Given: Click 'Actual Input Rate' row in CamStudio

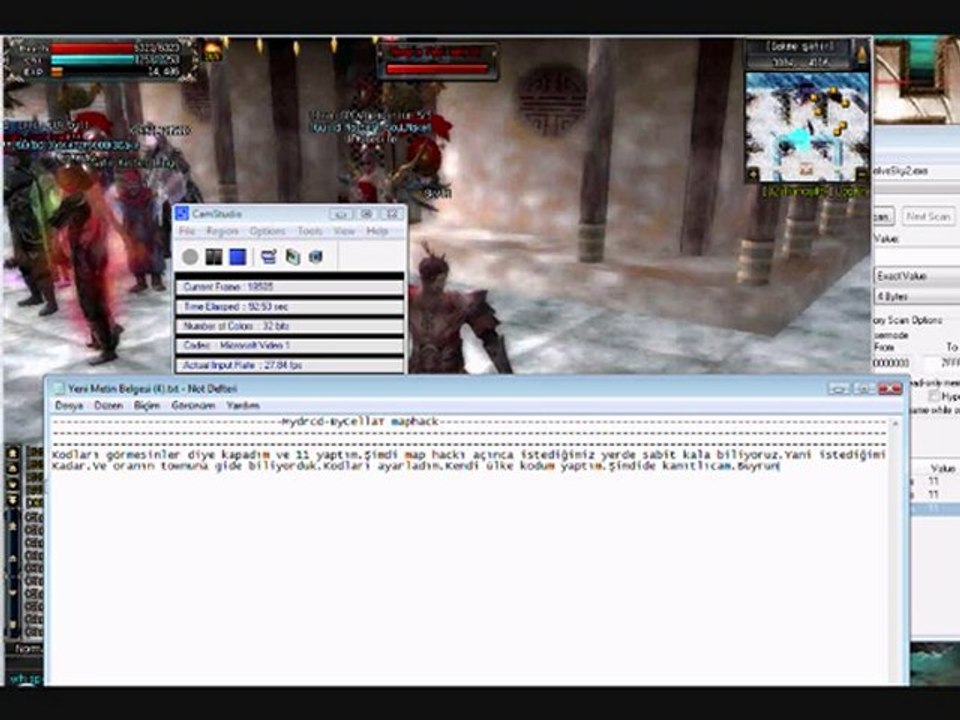Looking at the screenshot, I should (x=290, y=365).
